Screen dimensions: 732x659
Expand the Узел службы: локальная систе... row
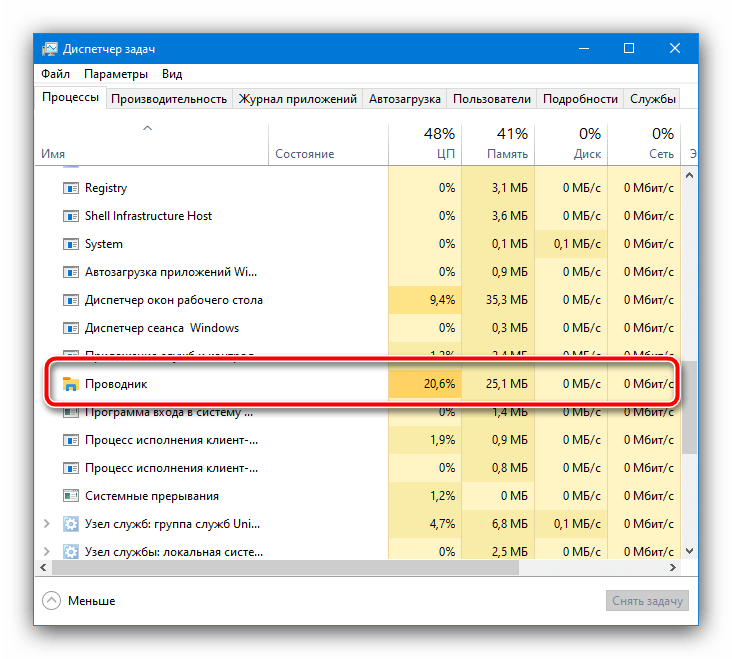(x=46, y=552)
